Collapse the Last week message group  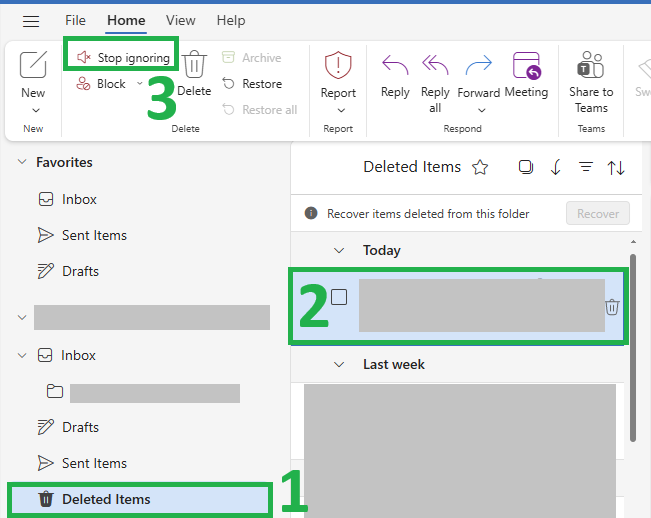click(339, 364)
